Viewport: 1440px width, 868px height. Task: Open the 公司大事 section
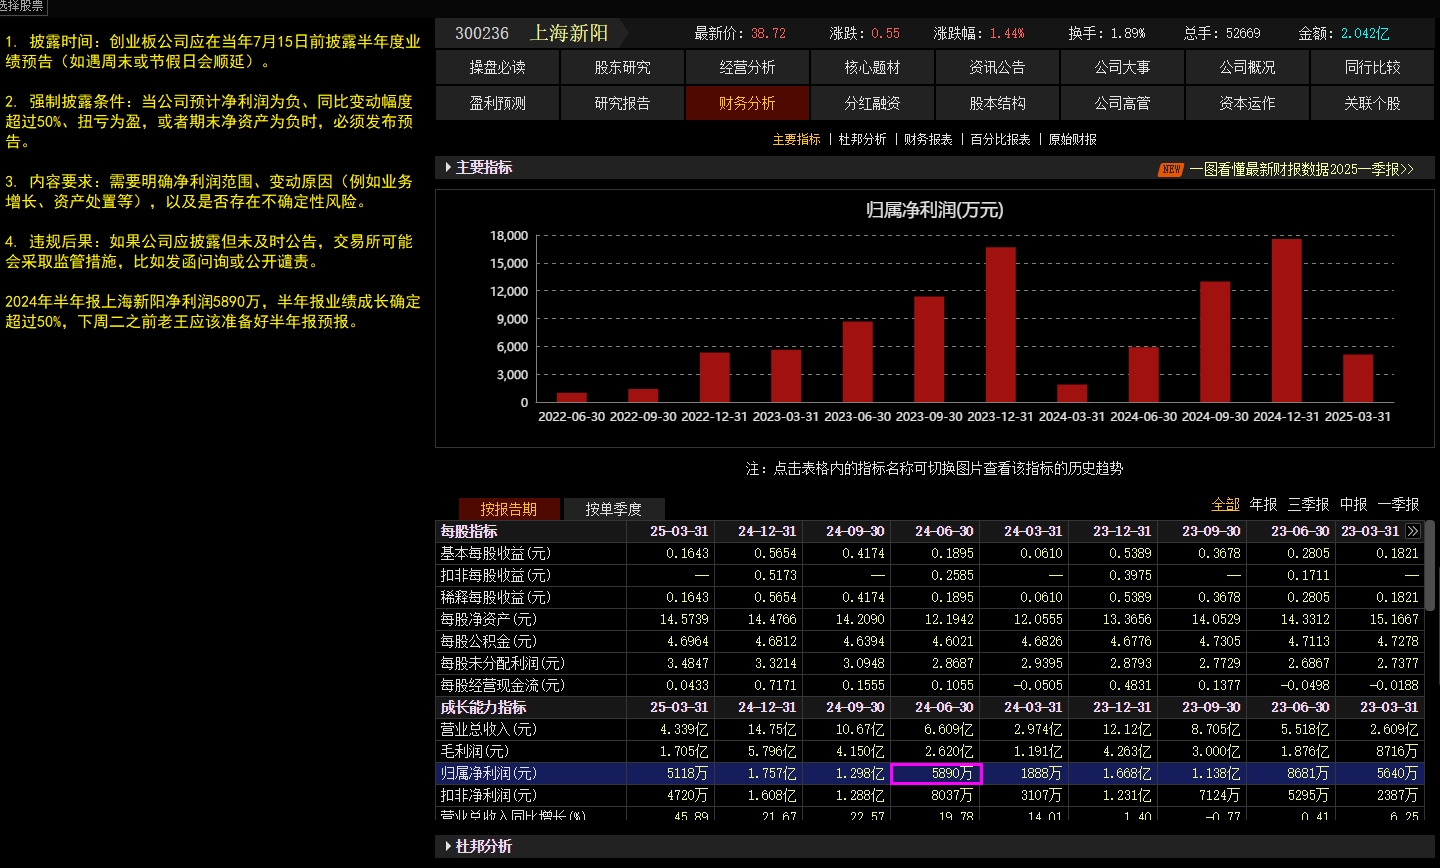(1122, 67)
